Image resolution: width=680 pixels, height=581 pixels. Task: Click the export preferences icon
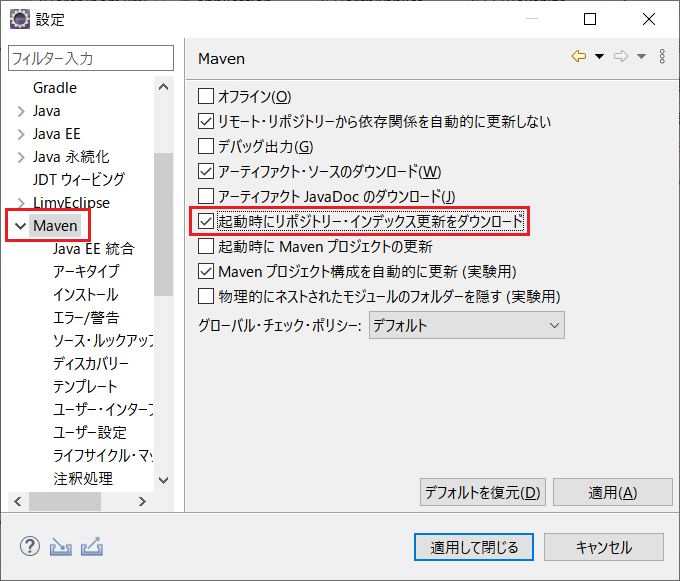pyautogui.click(x=92, y=547)
